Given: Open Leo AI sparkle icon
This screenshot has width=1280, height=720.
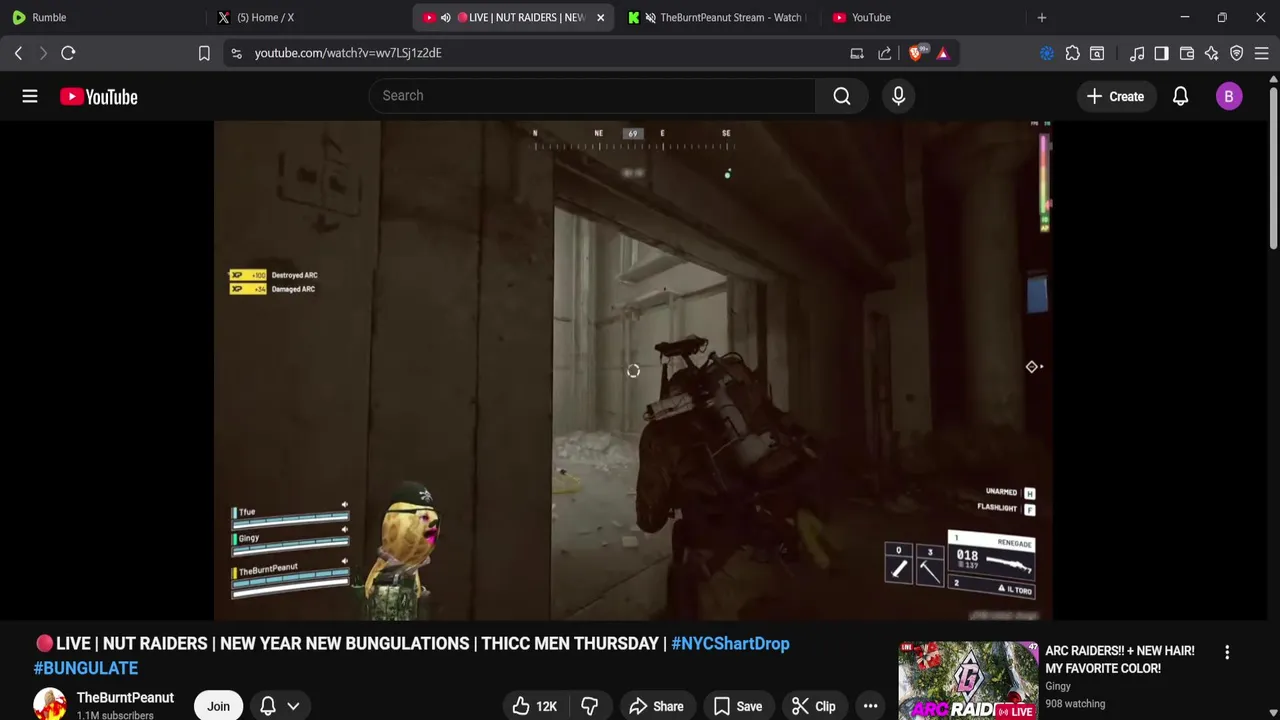Looking at the screenshot, I should pyautogui.click(x=1211, y=53).
